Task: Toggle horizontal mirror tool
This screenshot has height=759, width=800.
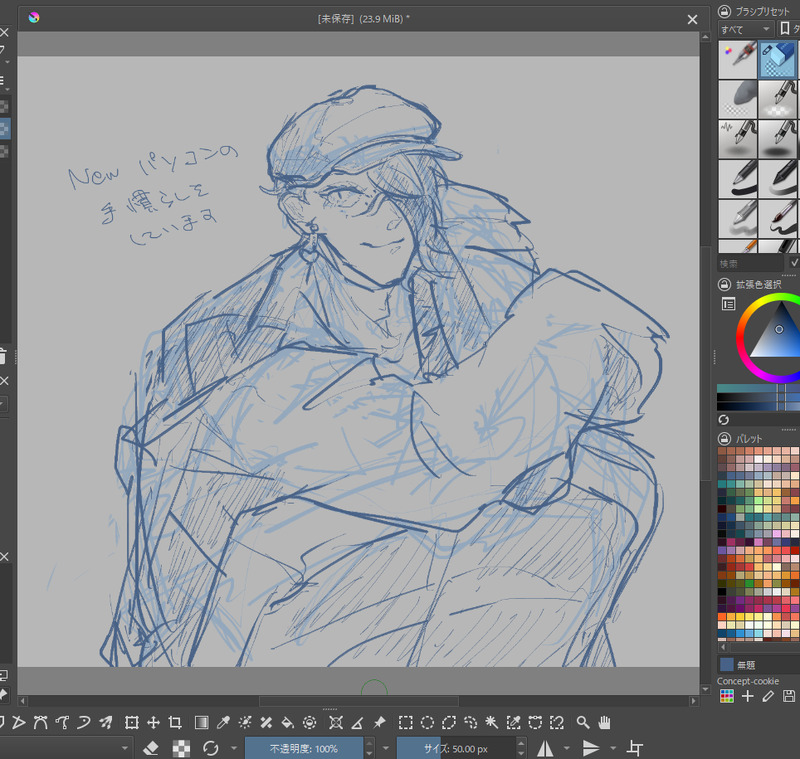Action: click(545, 748)
